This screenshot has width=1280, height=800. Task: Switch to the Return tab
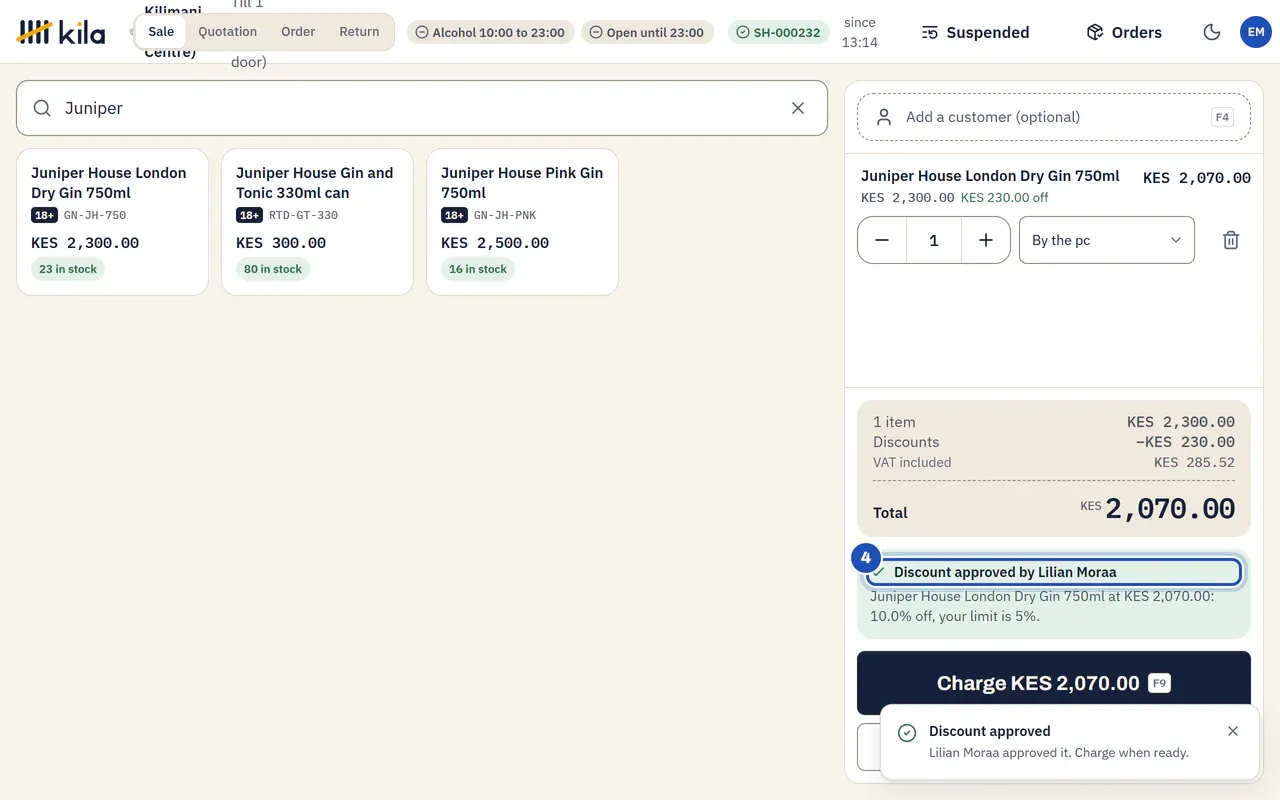point(359,32)
